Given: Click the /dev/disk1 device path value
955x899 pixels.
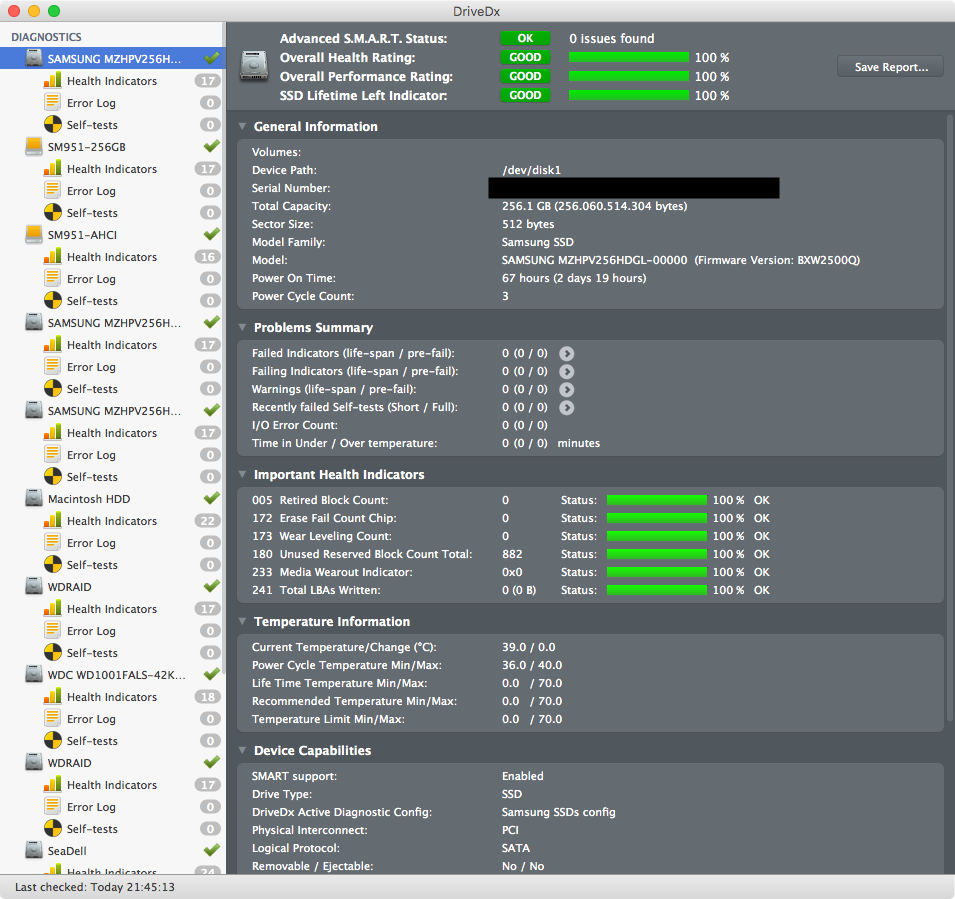Looking at the screenshot, I should tap(531, 170).
